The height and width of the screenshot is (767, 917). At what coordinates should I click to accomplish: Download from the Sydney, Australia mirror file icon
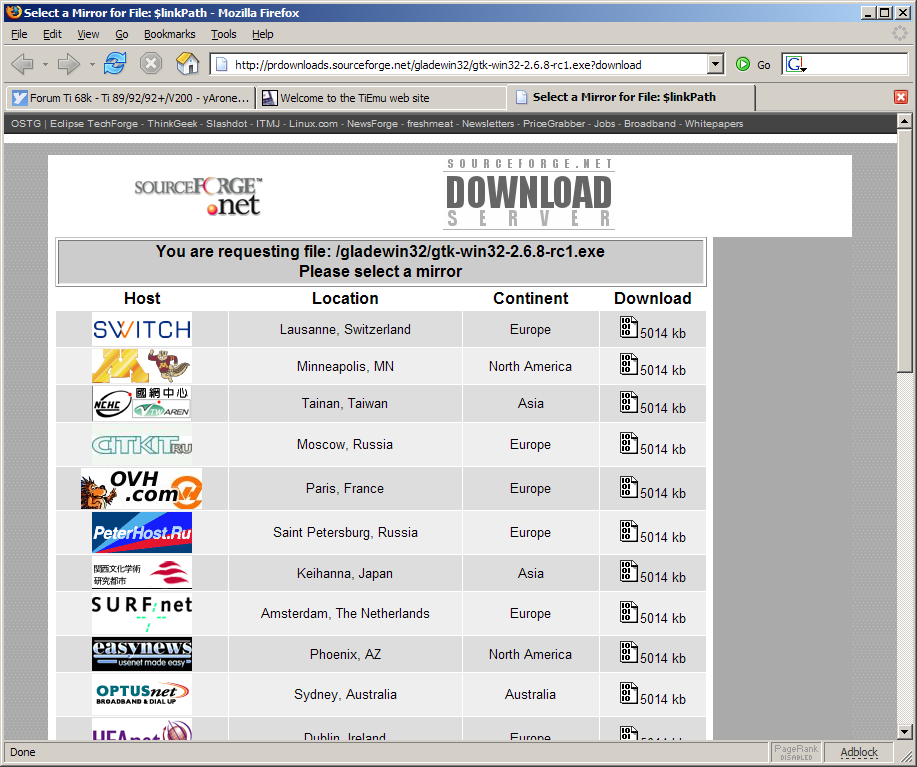click(x=629, y=693)
